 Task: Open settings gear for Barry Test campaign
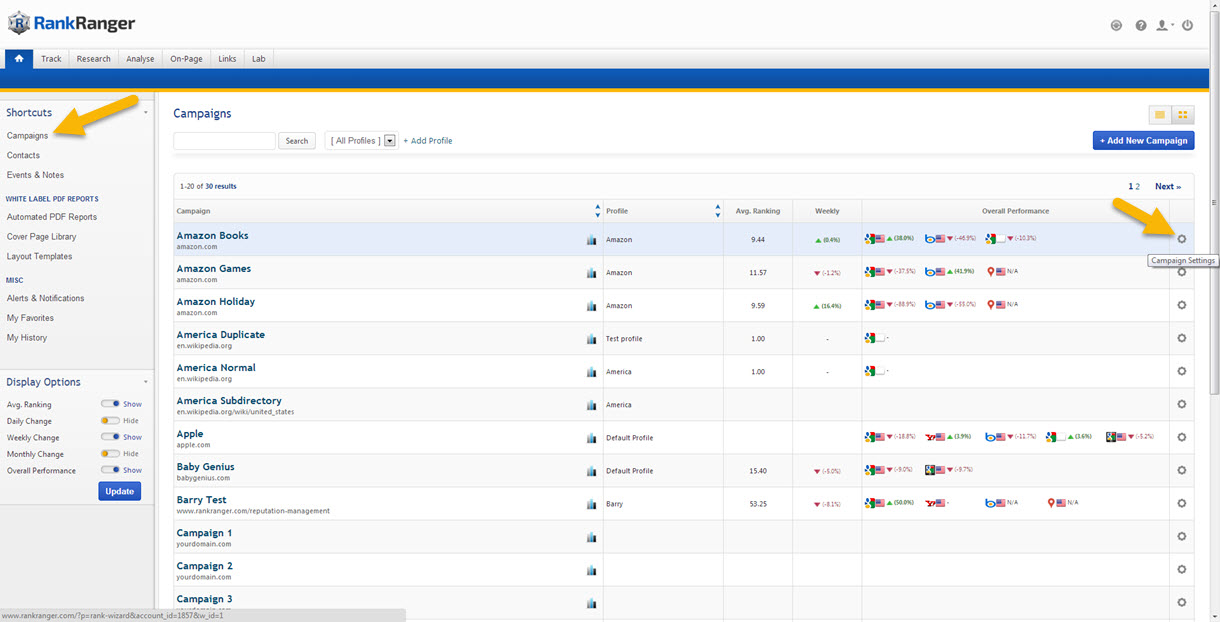pyautogui.click(x=1181, y=503)
